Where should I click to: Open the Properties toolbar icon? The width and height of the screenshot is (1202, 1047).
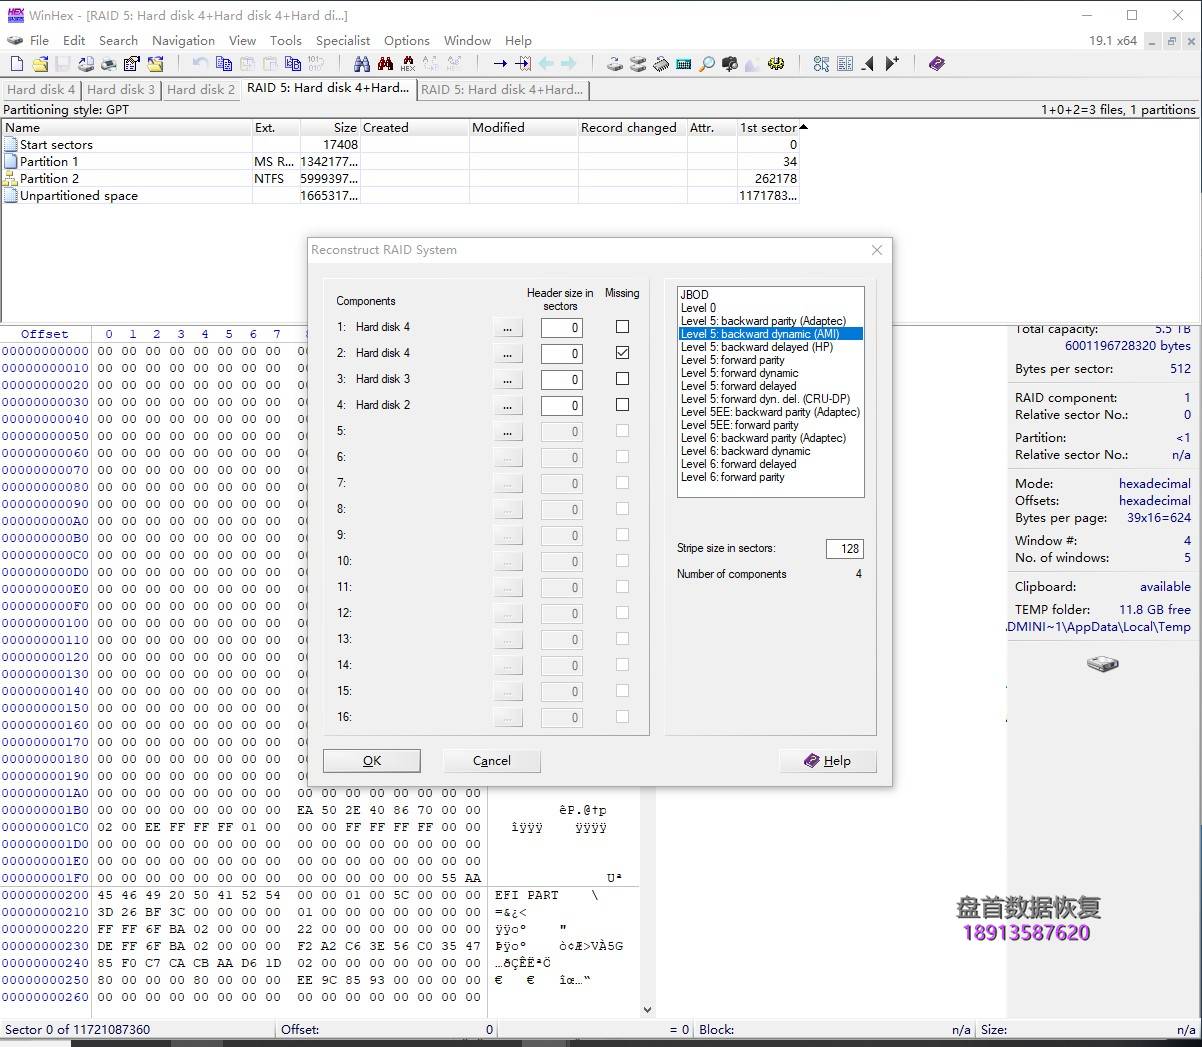(131, 63)
